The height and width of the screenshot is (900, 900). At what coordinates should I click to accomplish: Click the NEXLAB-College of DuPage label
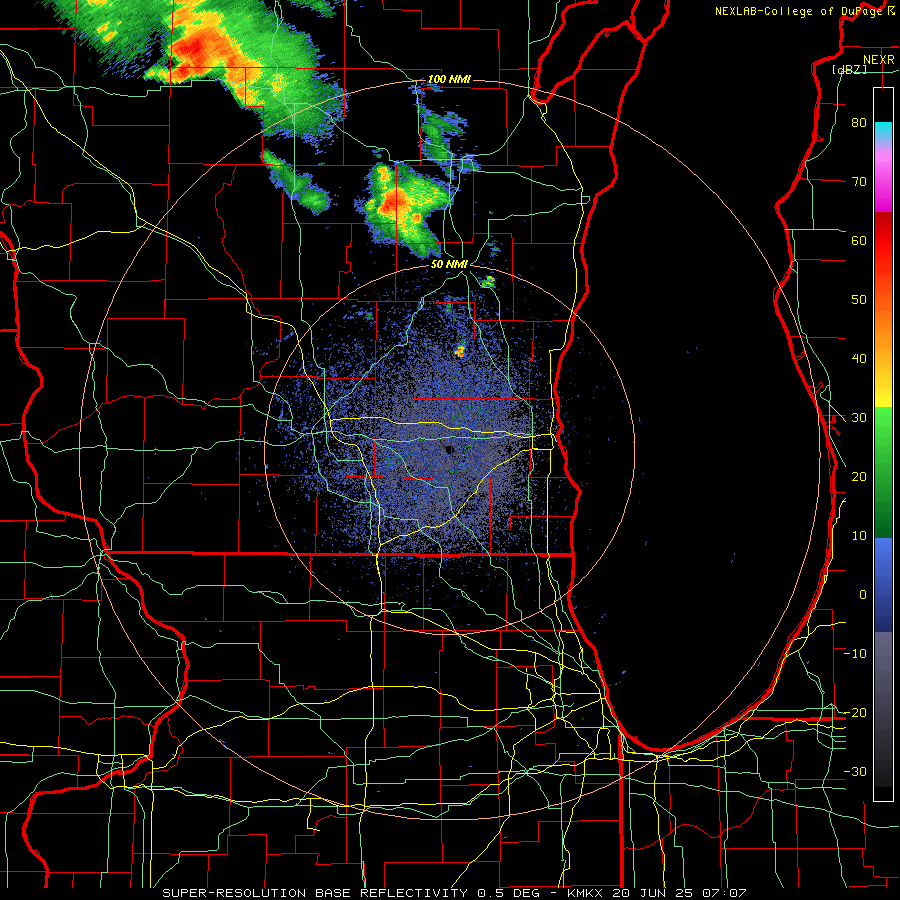[804, 11]
